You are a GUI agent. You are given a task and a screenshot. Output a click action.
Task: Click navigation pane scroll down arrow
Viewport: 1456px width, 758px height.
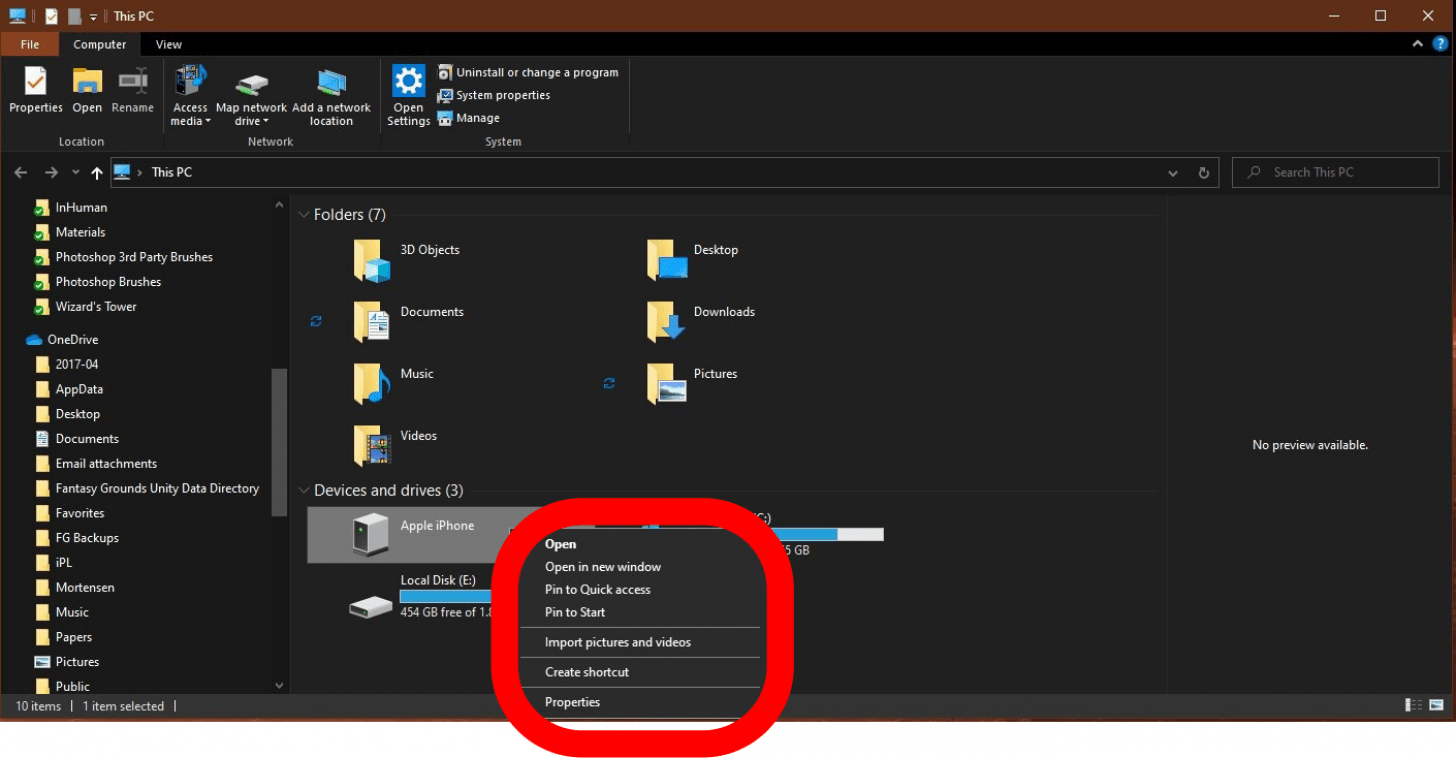pyautogui.click(x=279, y=686)
